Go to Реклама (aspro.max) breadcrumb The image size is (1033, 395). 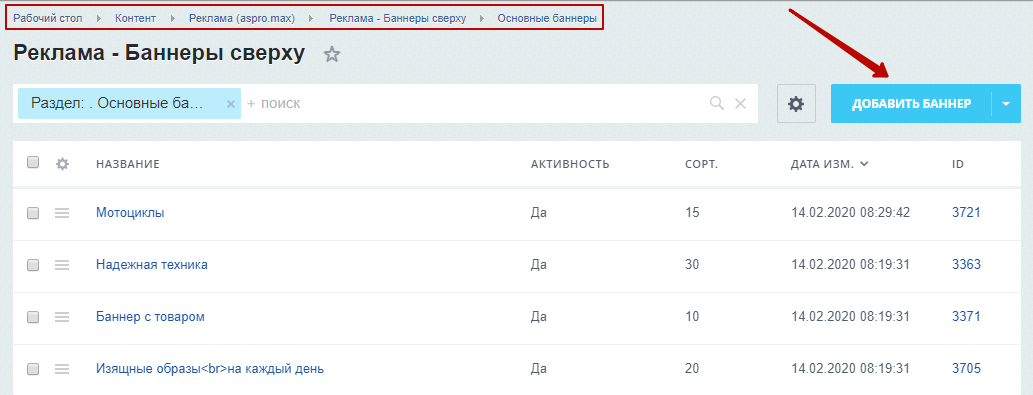pyautogui.click(x=242, y=18)
